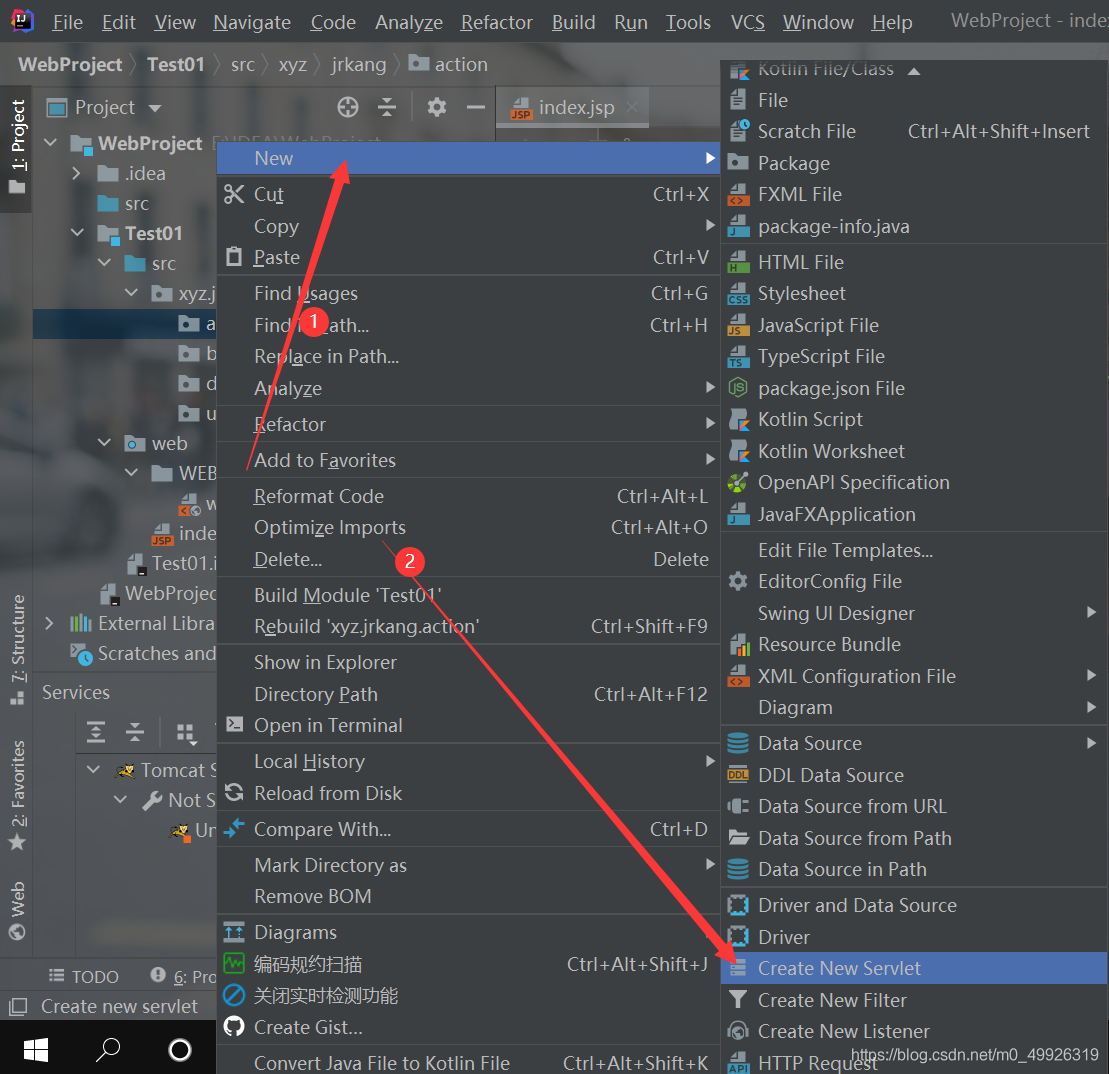Open the Project panel settings gear icon
Screen dimensions: 1109x1074
(x=436, y=107)
